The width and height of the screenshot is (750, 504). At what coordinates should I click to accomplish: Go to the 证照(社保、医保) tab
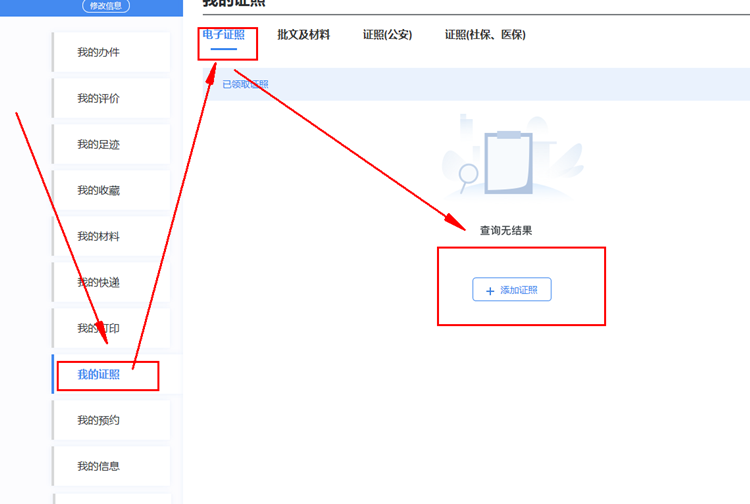tap(485, 35)
